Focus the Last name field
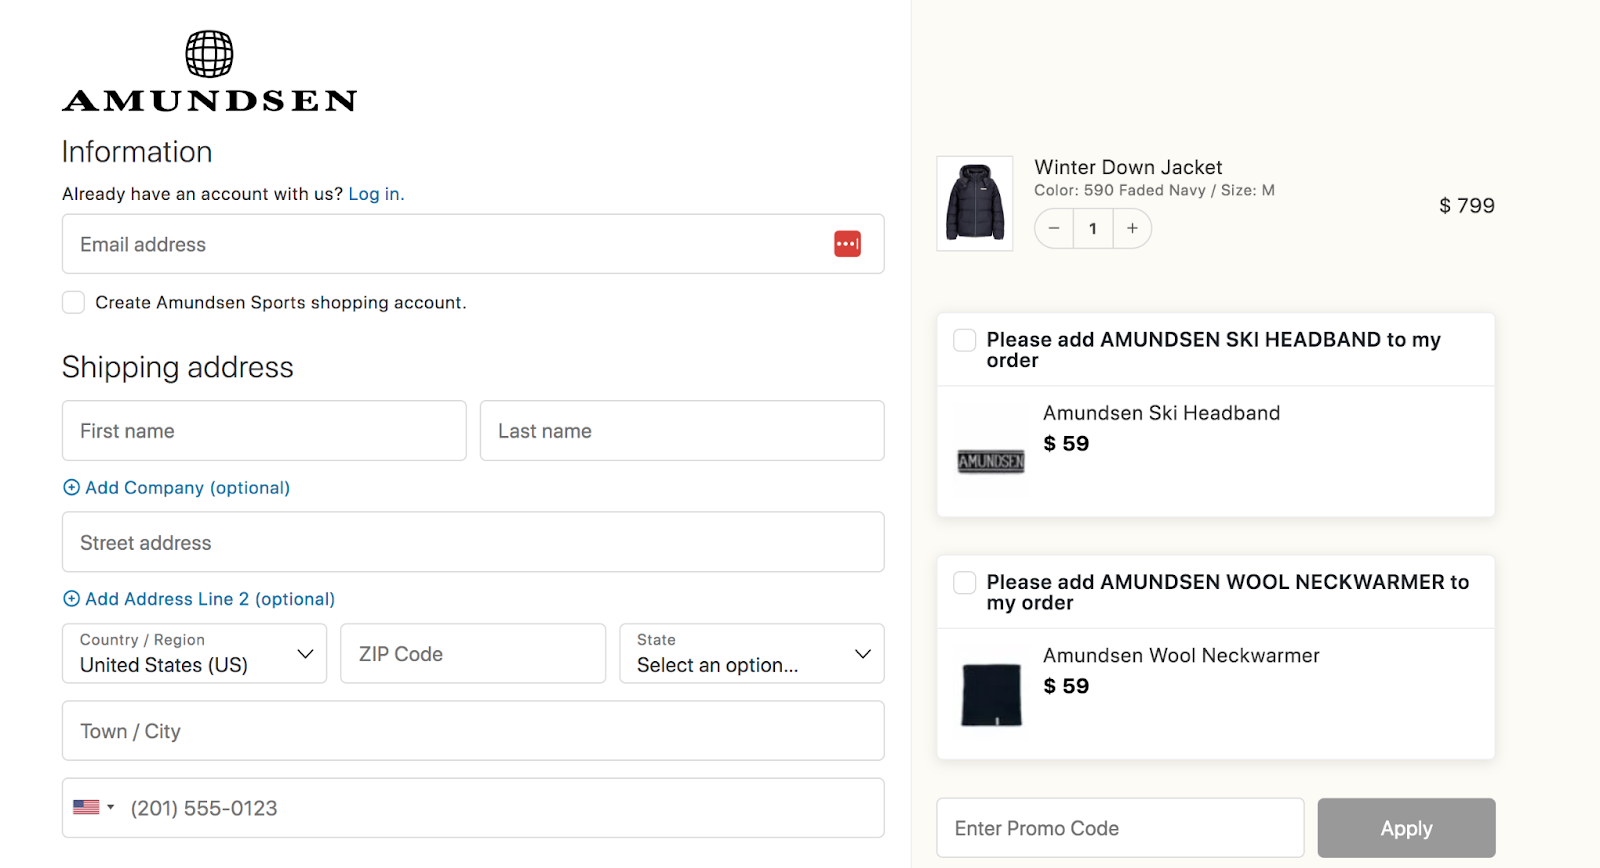Image resolution: width=1600 pixels, height=868 pixels. [x=682, y=431]
